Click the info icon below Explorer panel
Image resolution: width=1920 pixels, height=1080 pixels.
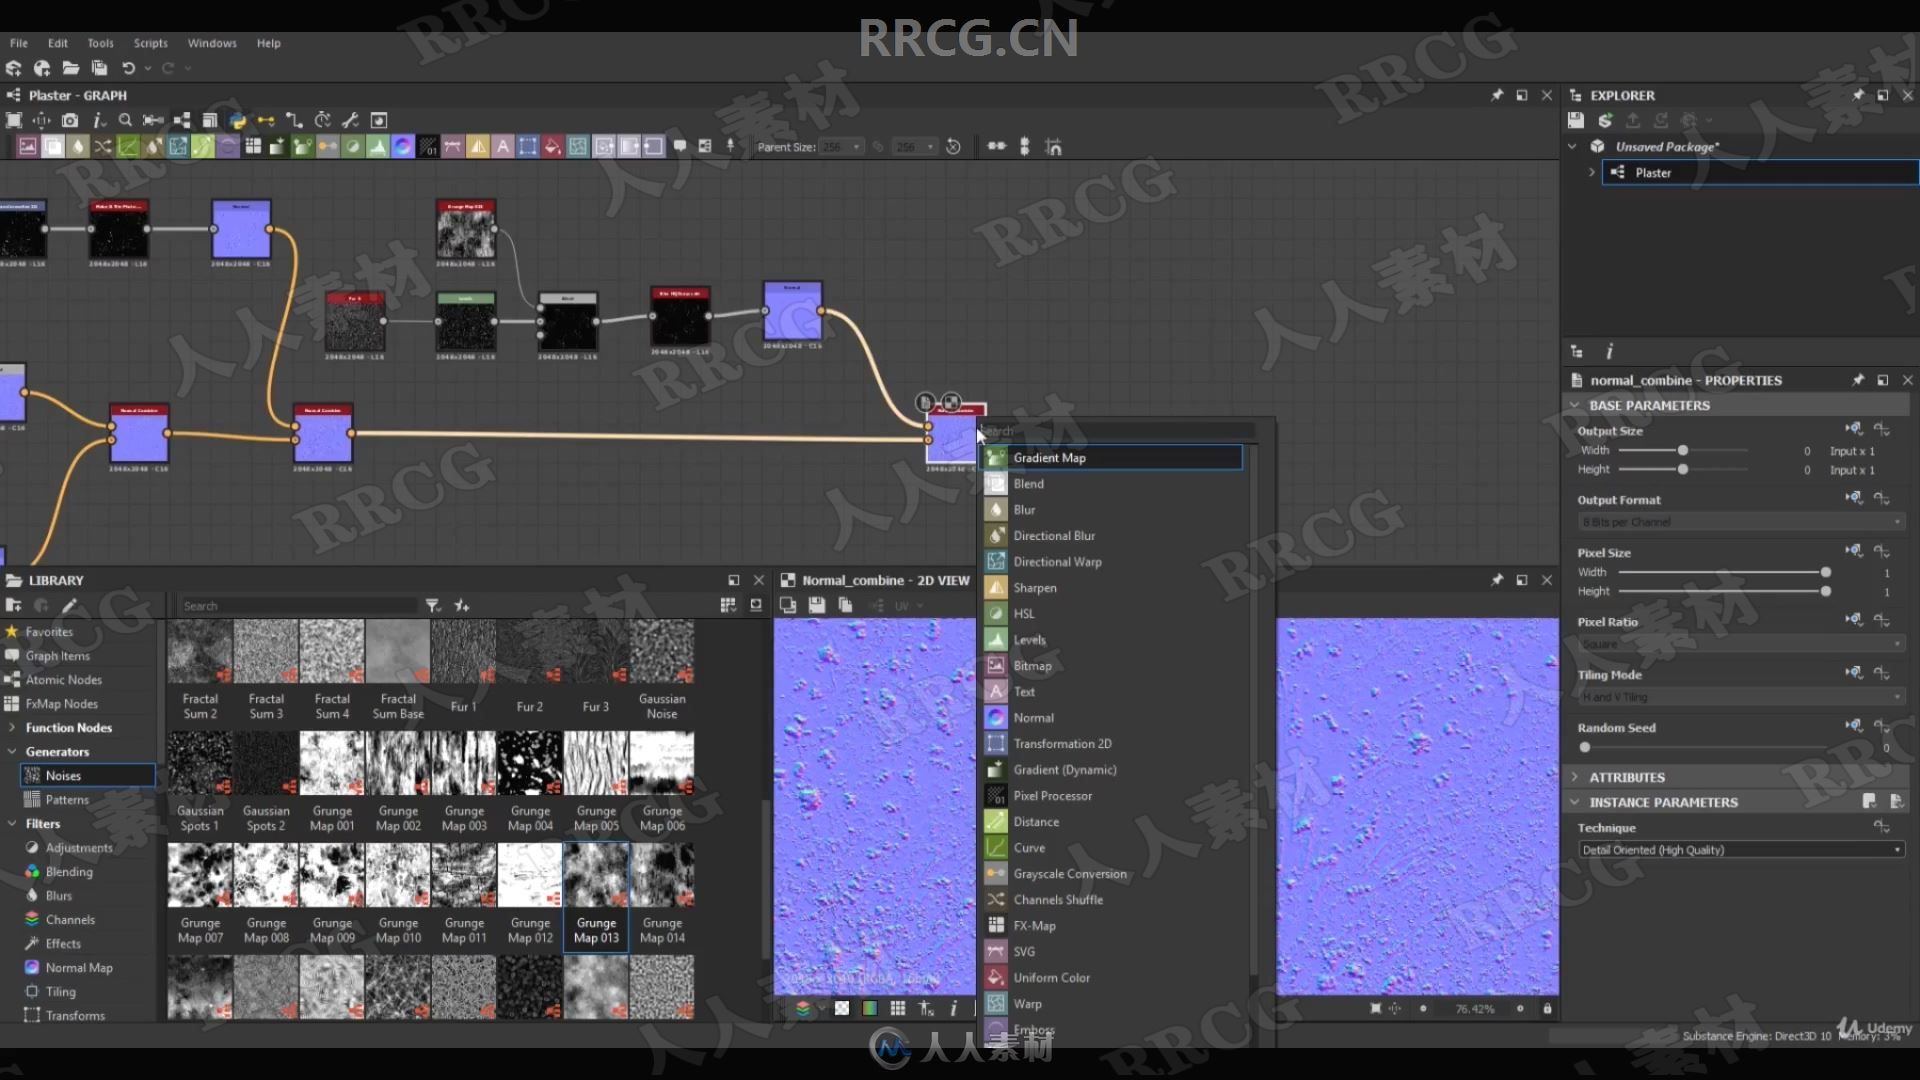coord(1609,351)
